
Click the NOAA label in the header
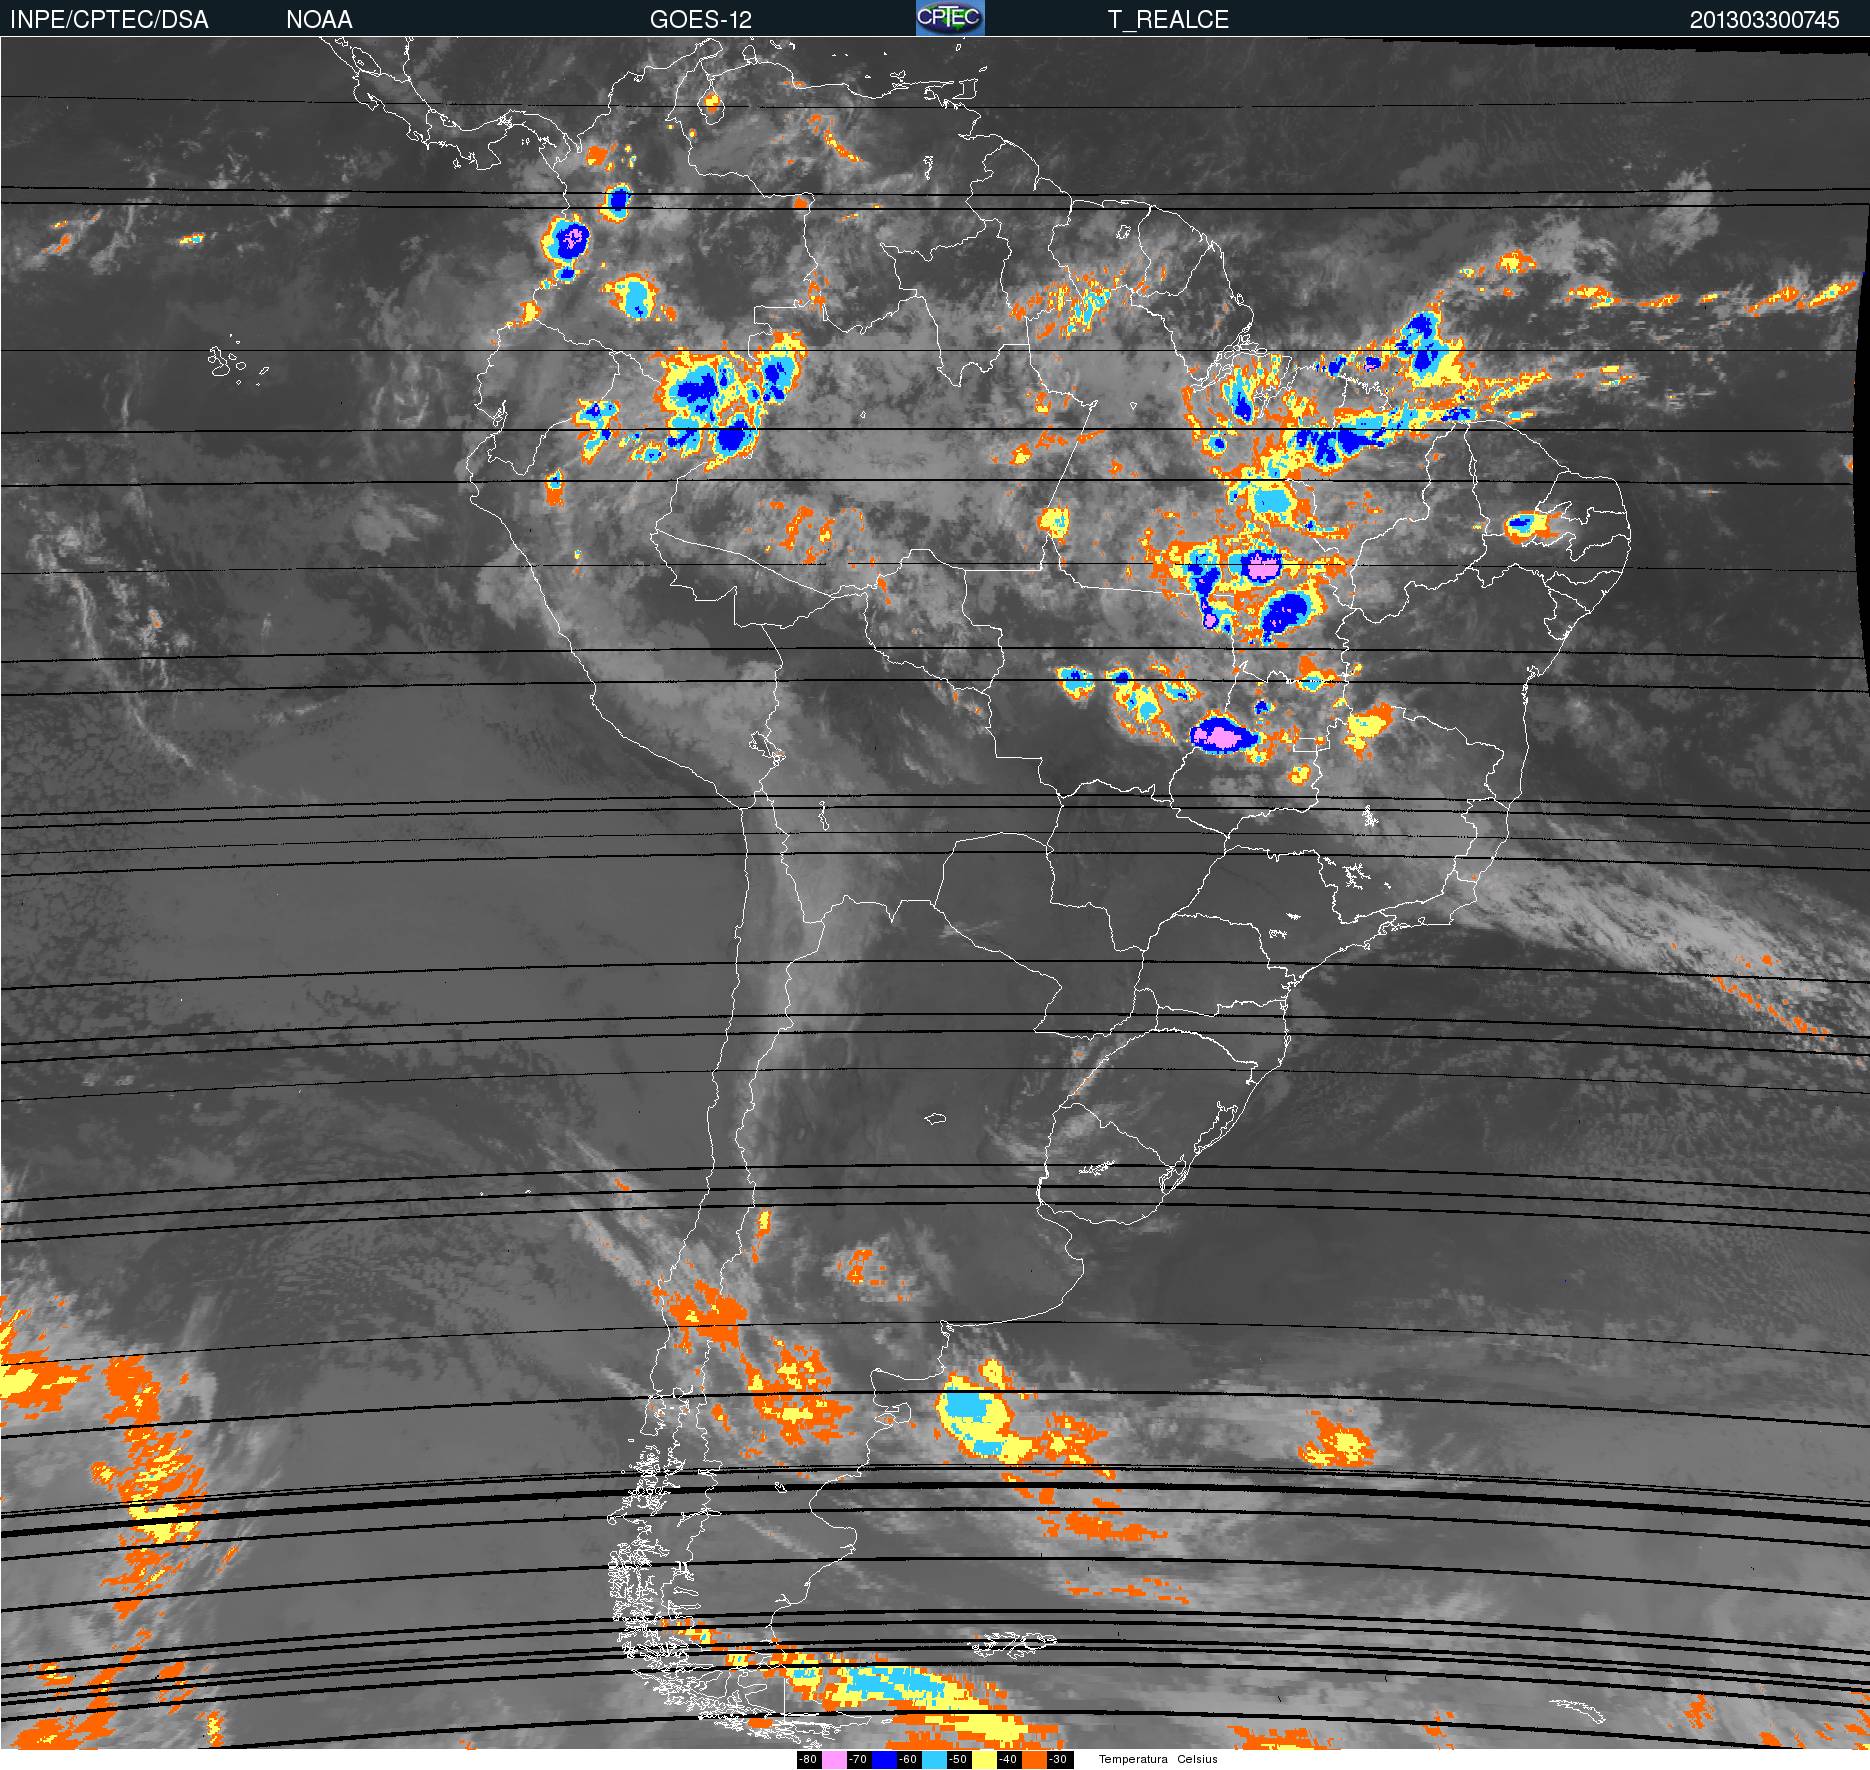tap(319, 20)
